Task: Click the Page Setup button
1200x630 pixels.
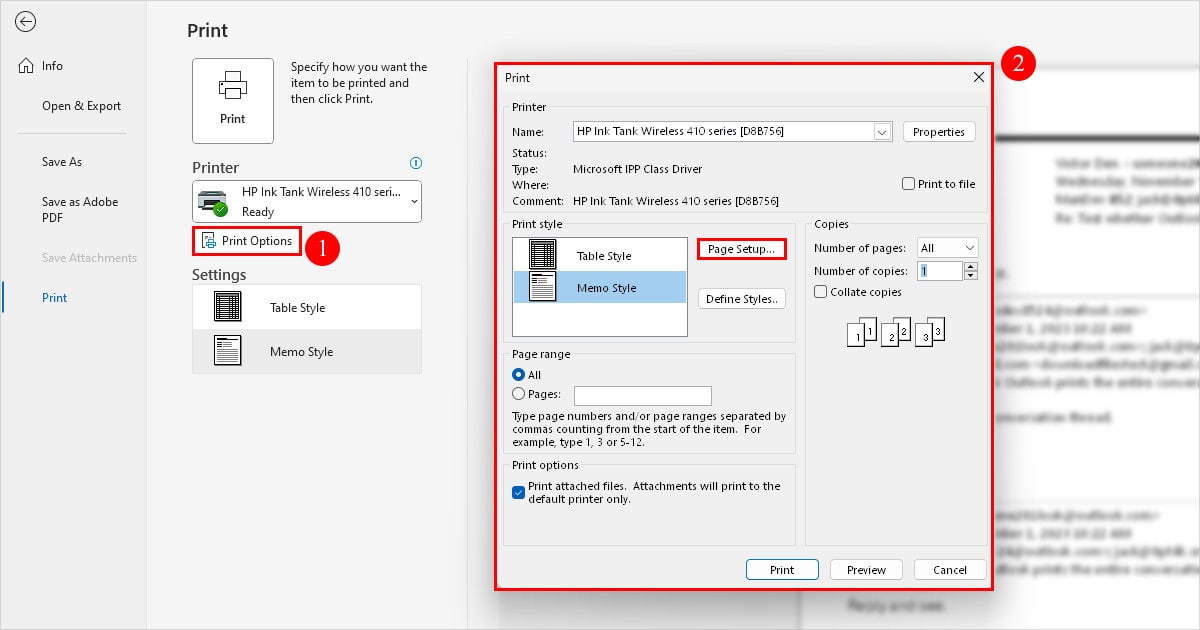Action: pos(741,249)
